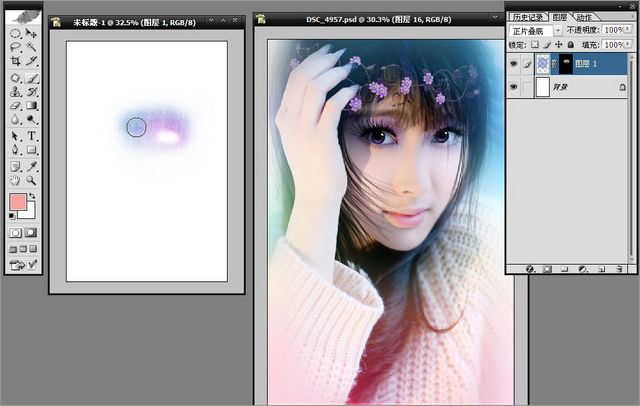Select the Clone Stamp tool
Screen dimensions: 640x406
15,92
